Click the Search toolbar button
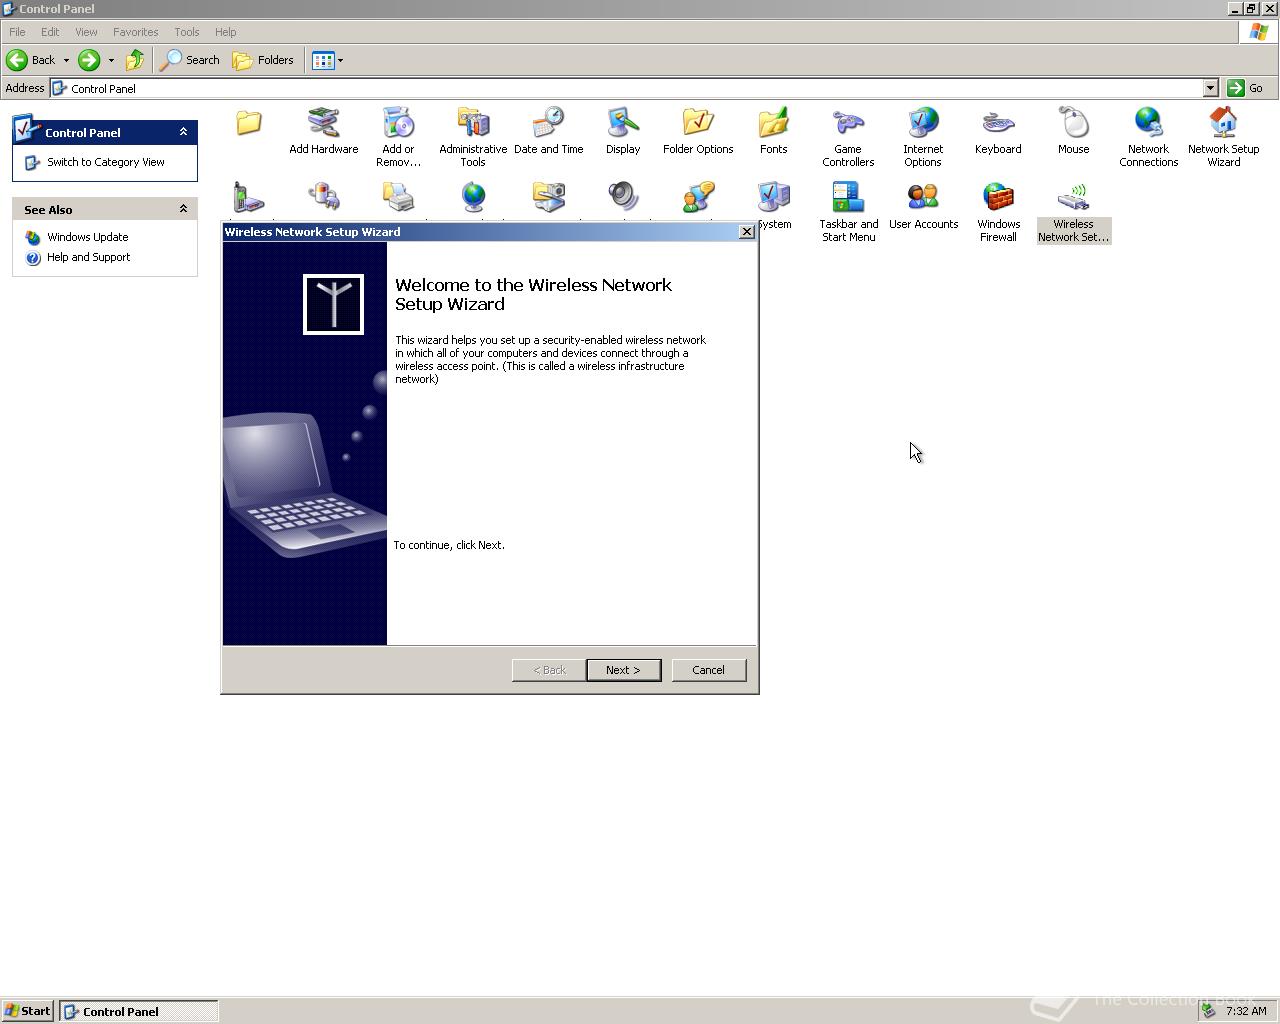This screenshot has height=1024, width=1280. (x=190, y=60)
